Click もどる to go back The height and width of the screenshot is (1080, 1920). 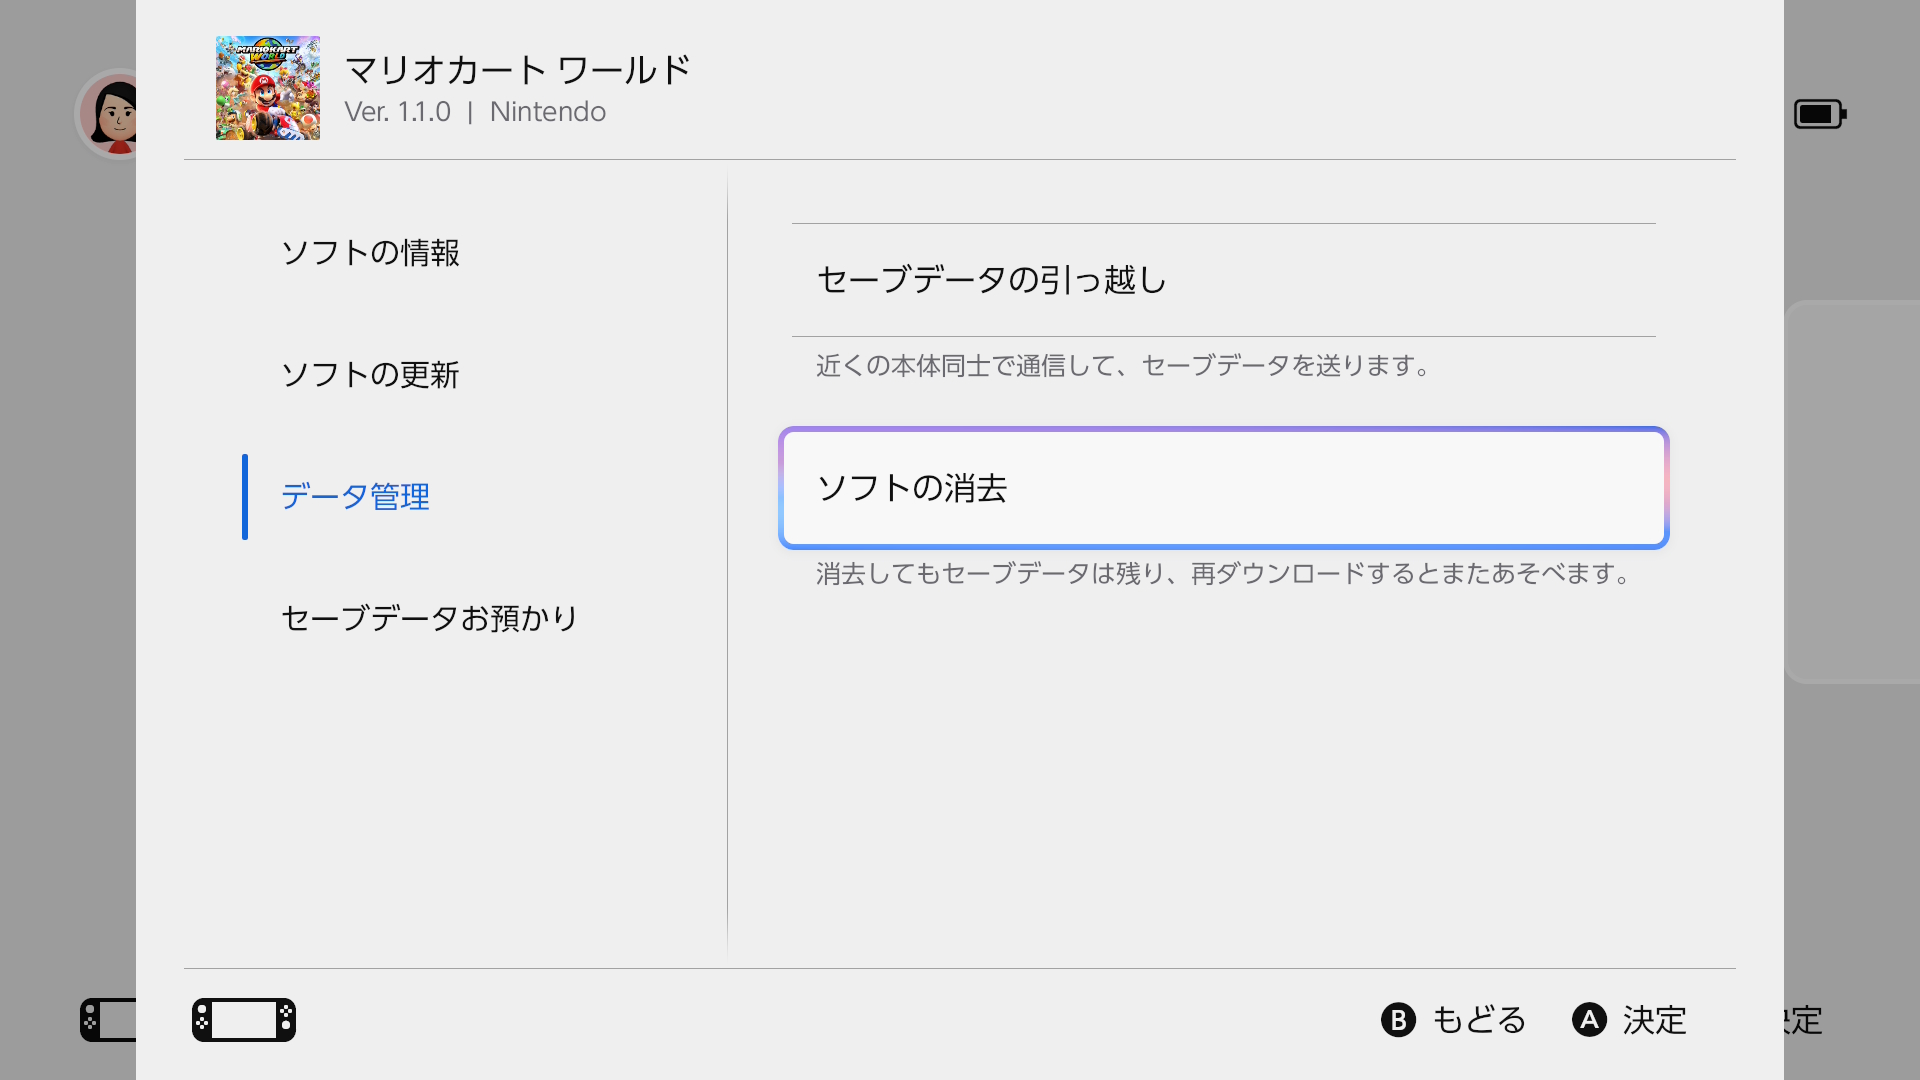point(1477,1021)
